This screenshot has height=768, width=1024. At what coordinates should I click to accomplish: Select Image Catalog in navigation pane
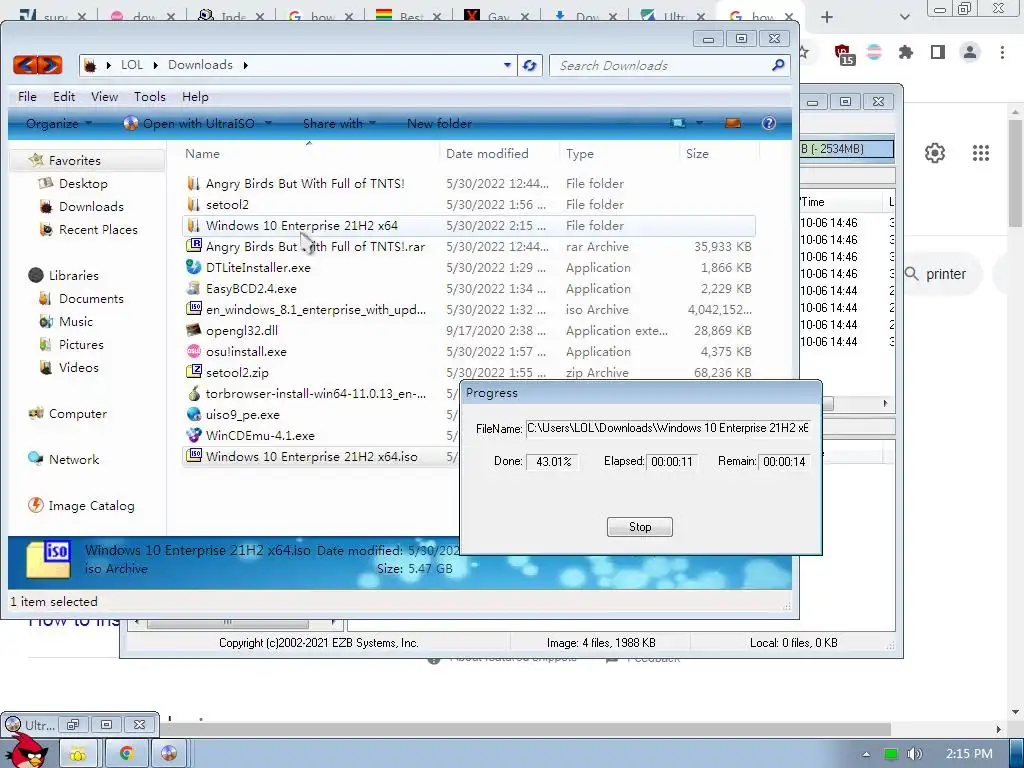click(91, 505)
